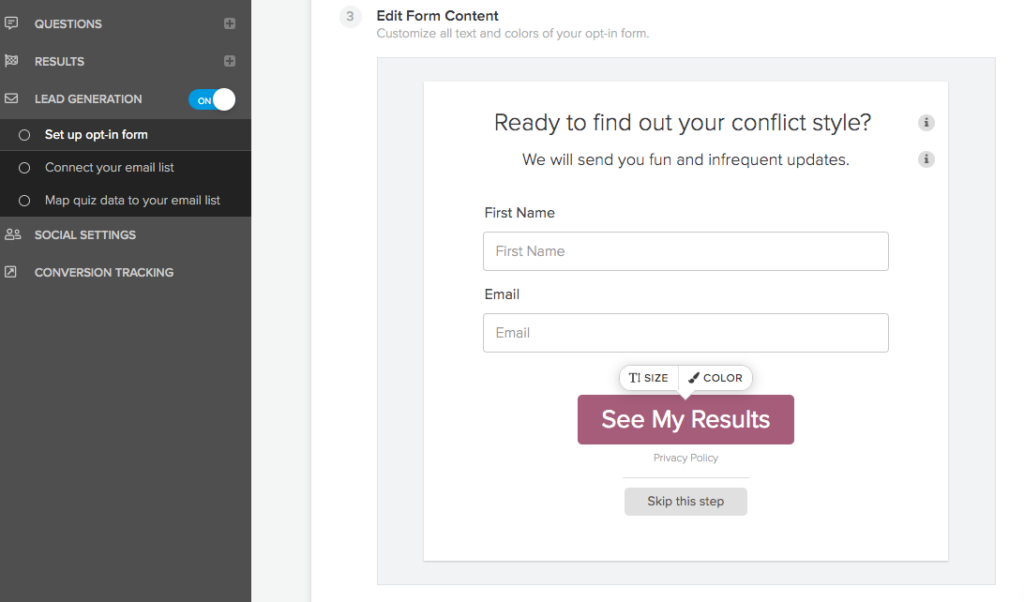Click the Skip this step button
Viewport: 1024px width, 602px height.
(685, 501)
